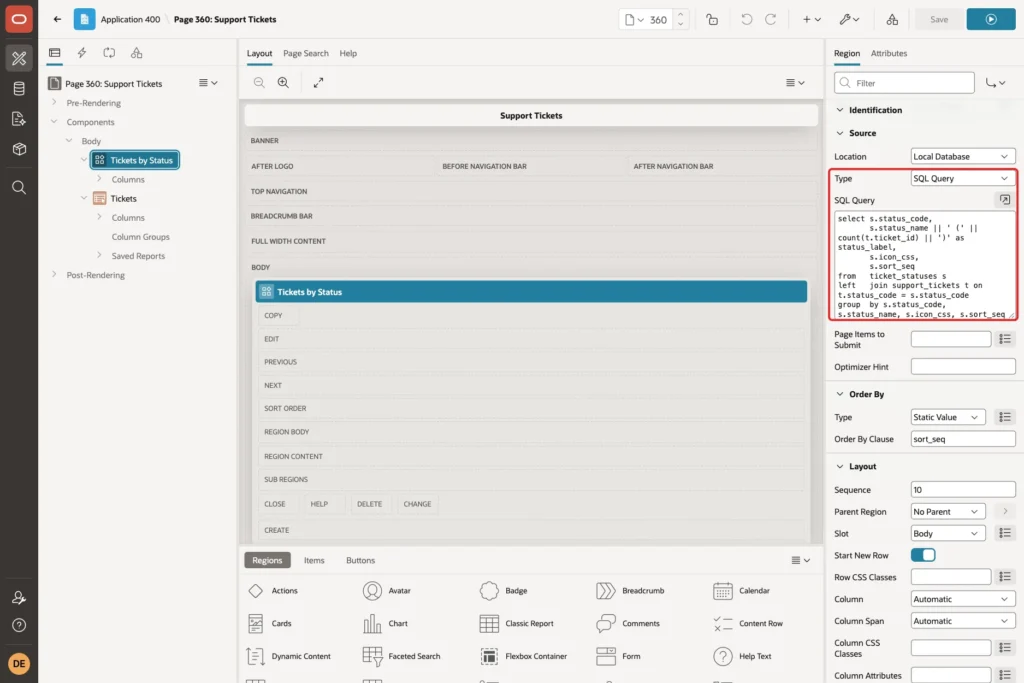1024x683 pixels.
Task: Expand the layout pane to full size
Action: [318, 83]
